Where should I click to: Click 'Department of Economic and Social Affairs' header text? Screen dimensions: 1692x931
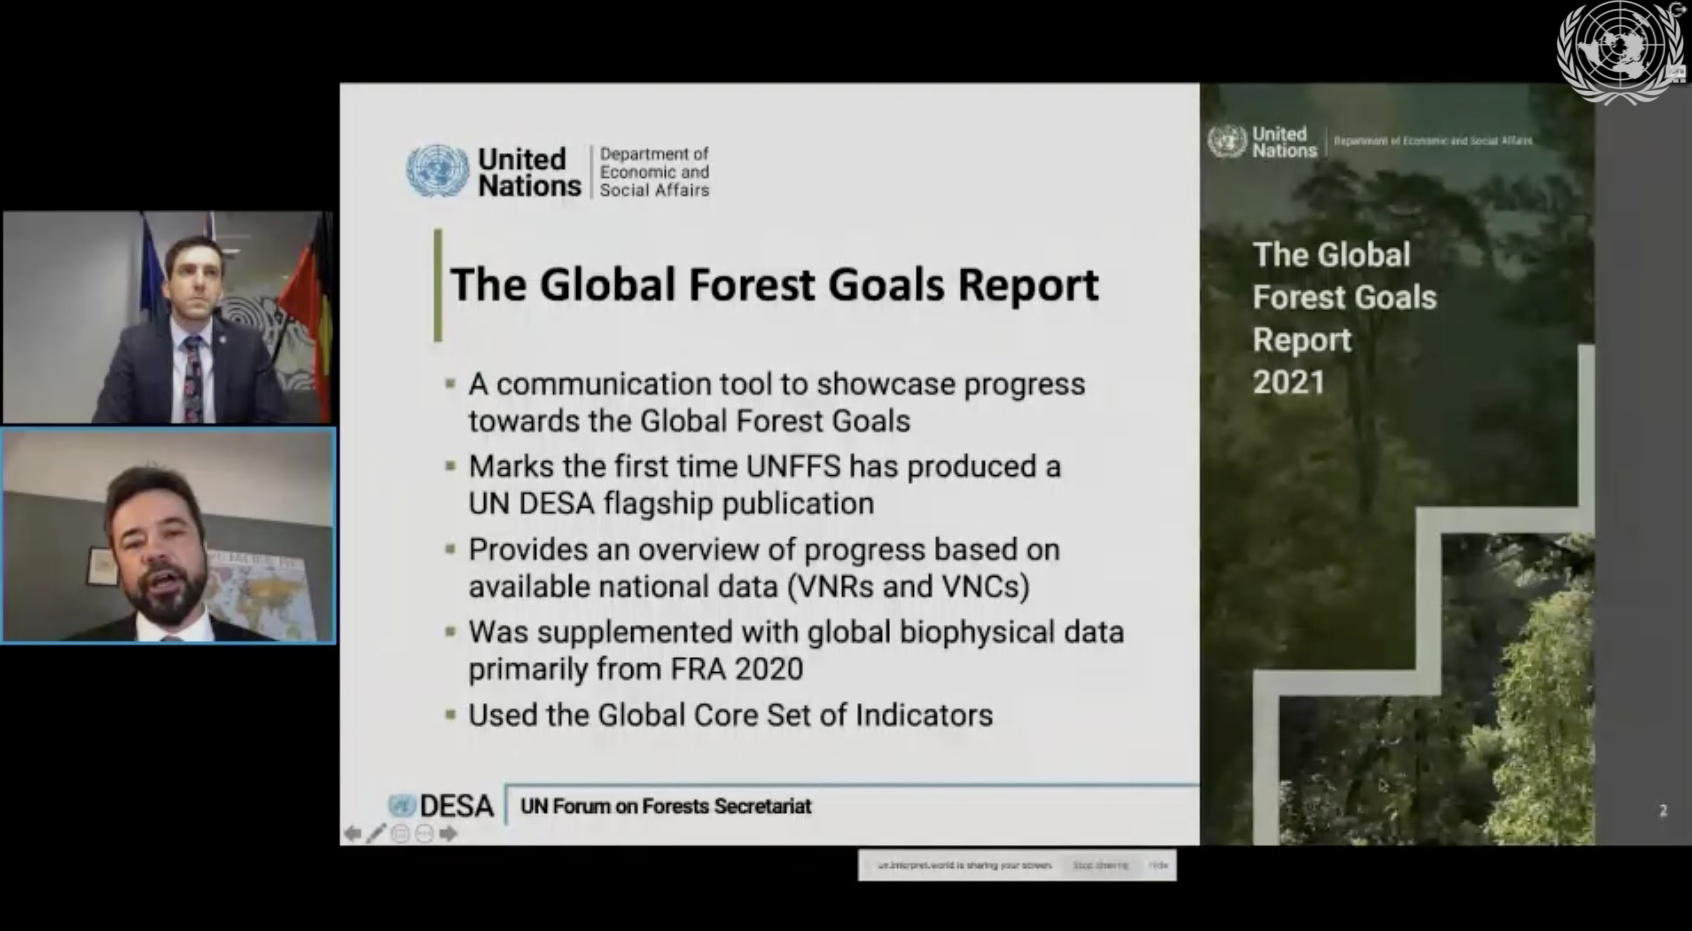pos(654,172)
